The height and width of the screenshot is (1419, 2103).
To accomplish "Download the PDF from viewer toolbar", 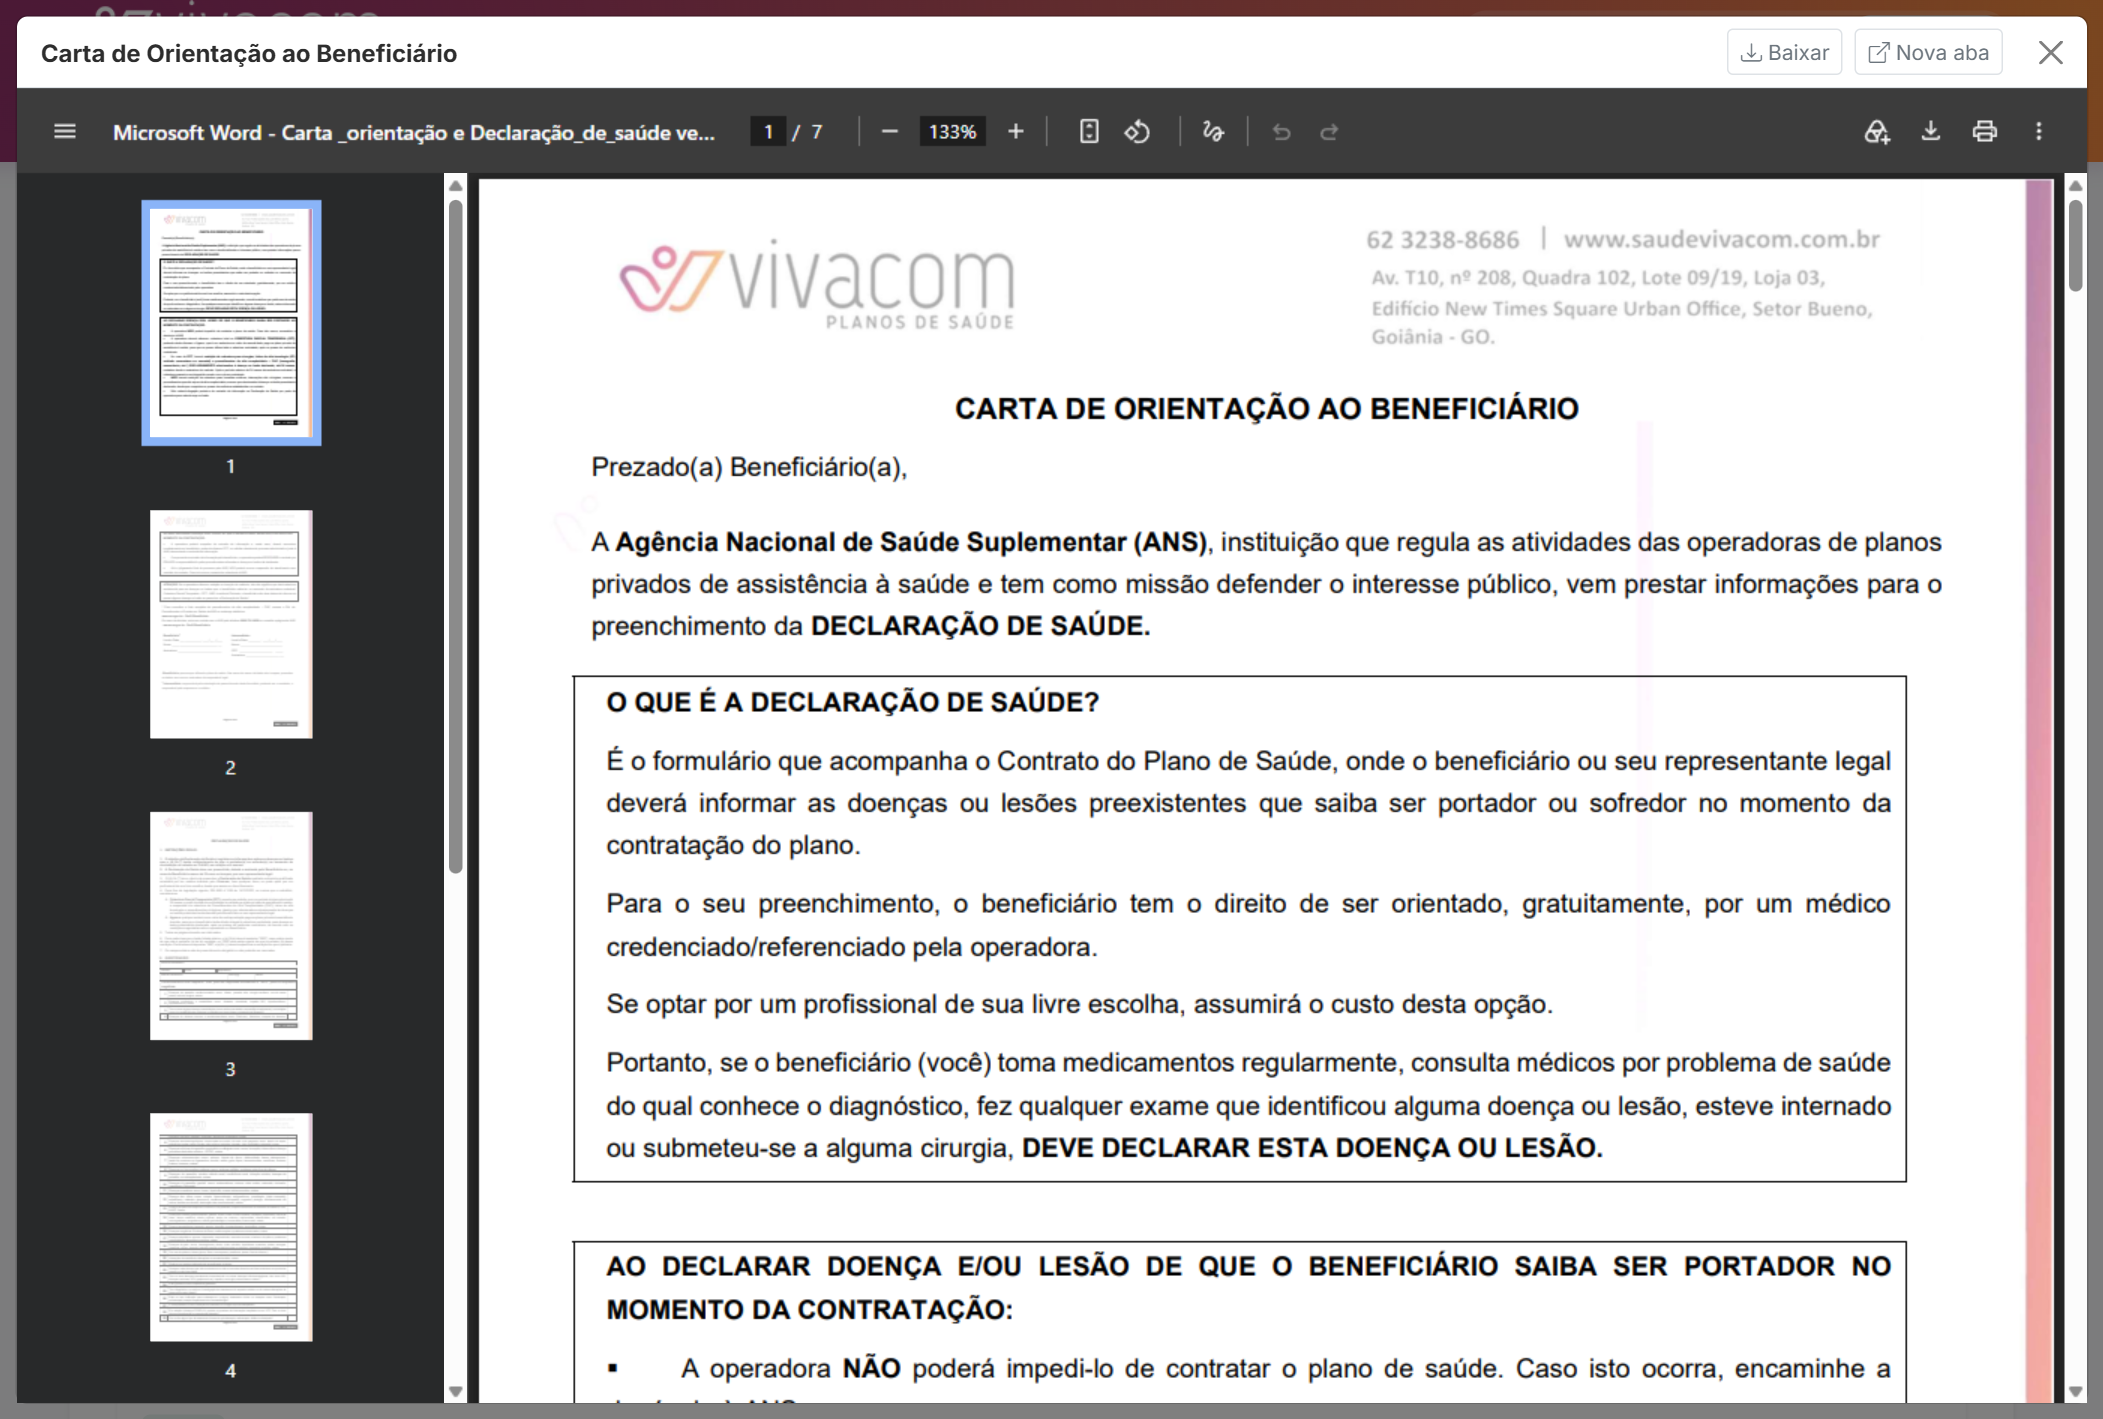I will point(1931,132).
